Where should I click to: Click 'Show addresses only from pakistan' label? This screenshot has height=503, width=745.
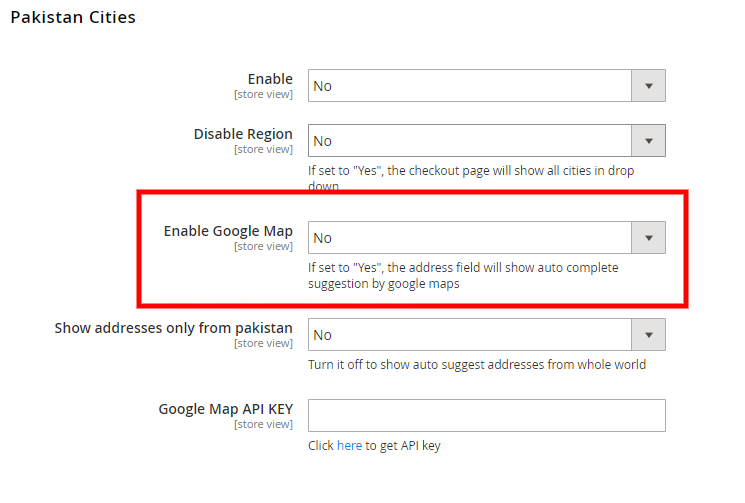tap(173, 328)
